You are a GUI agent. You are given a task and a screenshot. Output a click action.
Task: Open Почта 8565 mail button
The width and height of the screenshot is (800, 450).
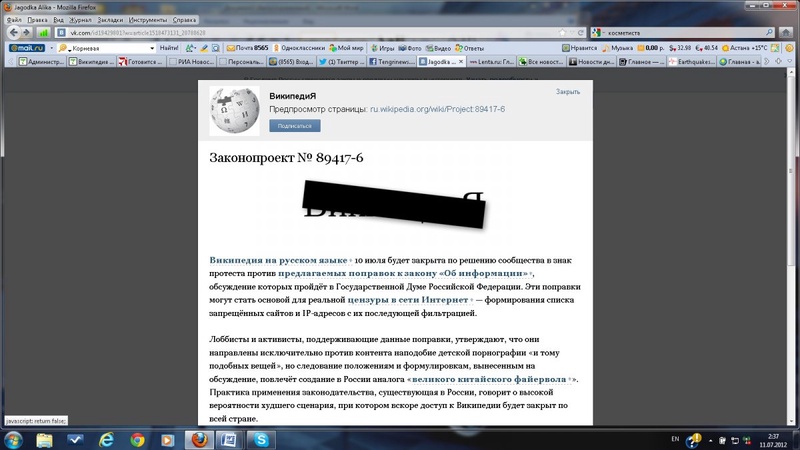click(x=247, y=48)
